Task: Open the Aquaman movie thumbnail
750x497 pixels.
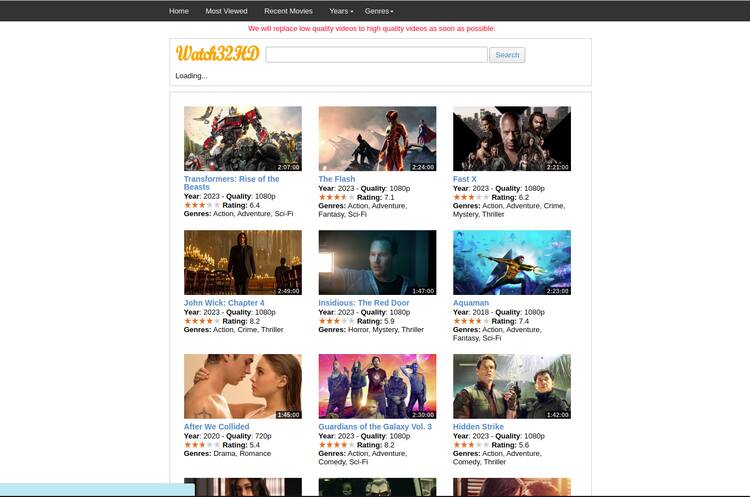Action: coord(512,262)
